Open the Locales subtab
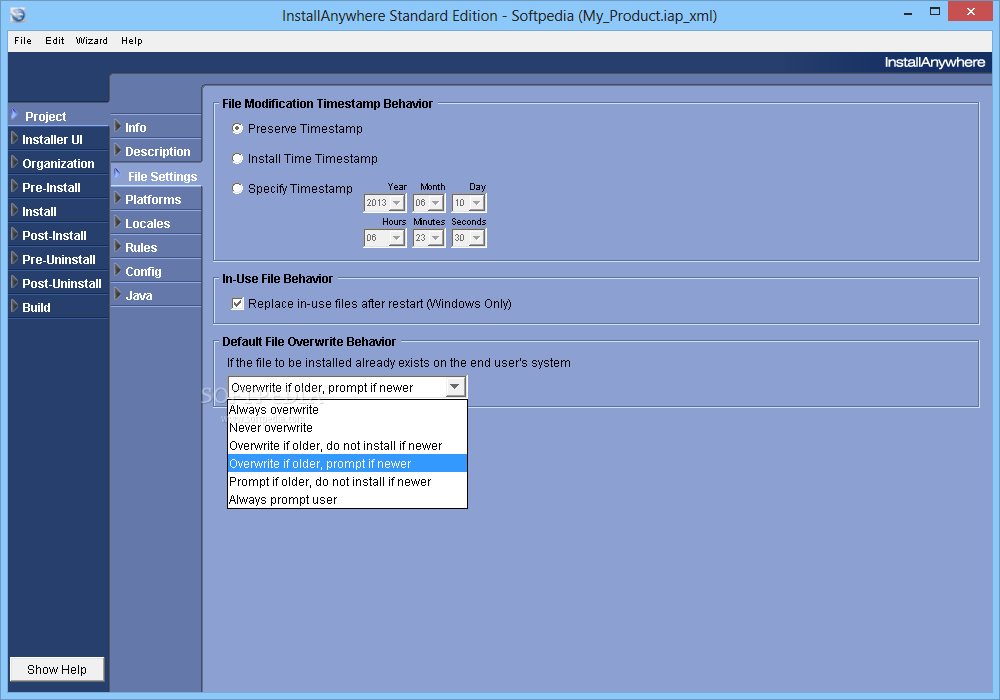Screen dimensions: 1000x700 coord(156,224)
